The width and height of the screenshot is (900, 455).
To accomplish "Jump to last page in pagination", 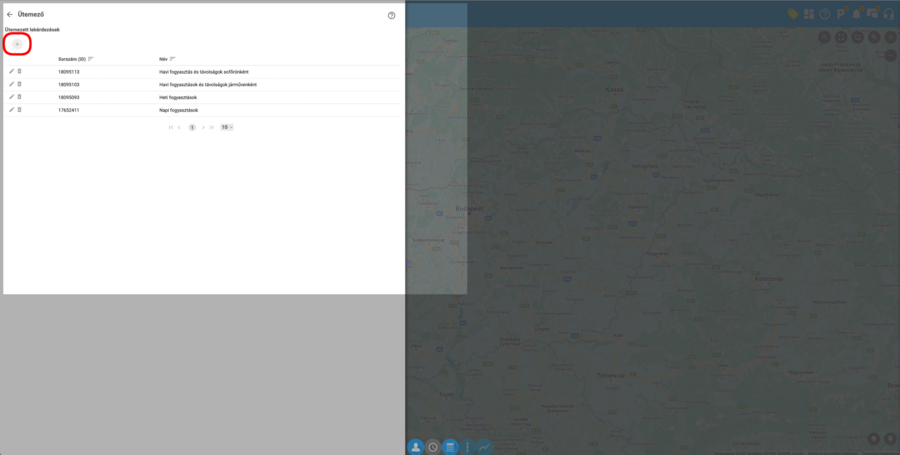I will click(212, 127).
